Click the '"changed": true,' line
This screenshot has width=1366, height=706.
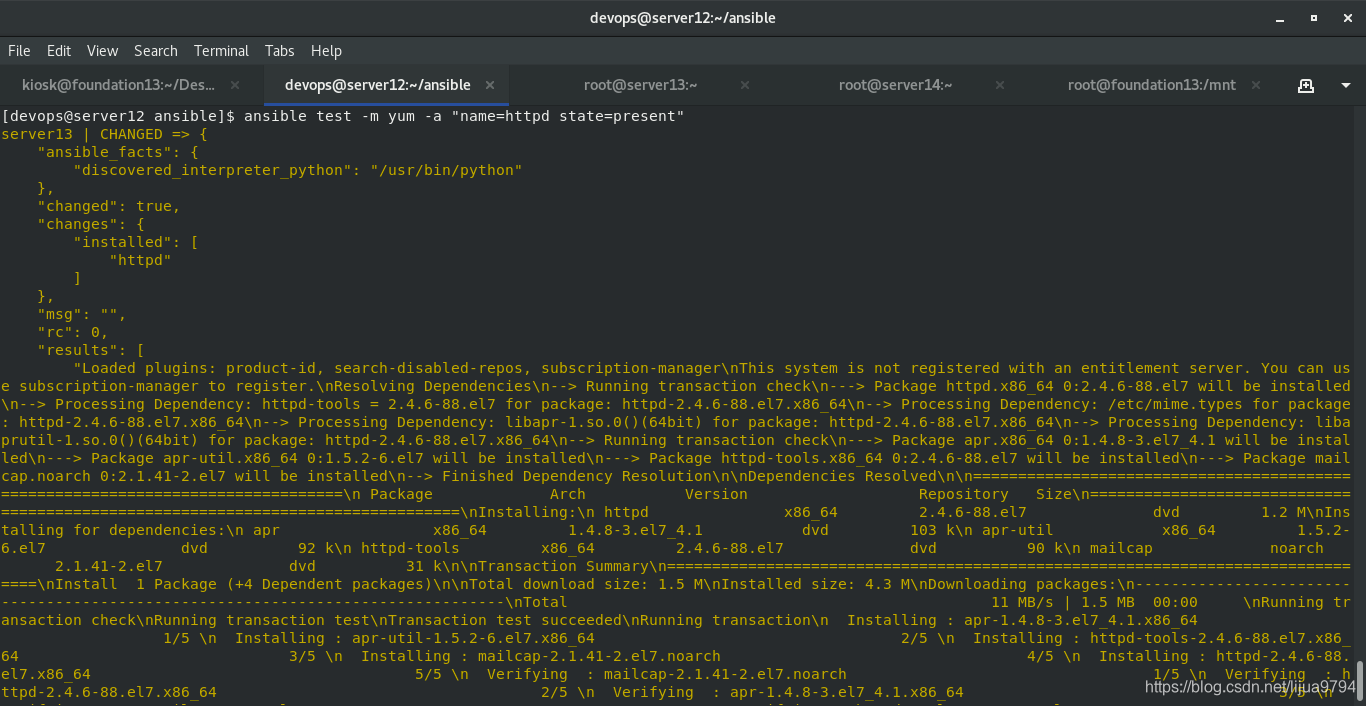[109, 206]
